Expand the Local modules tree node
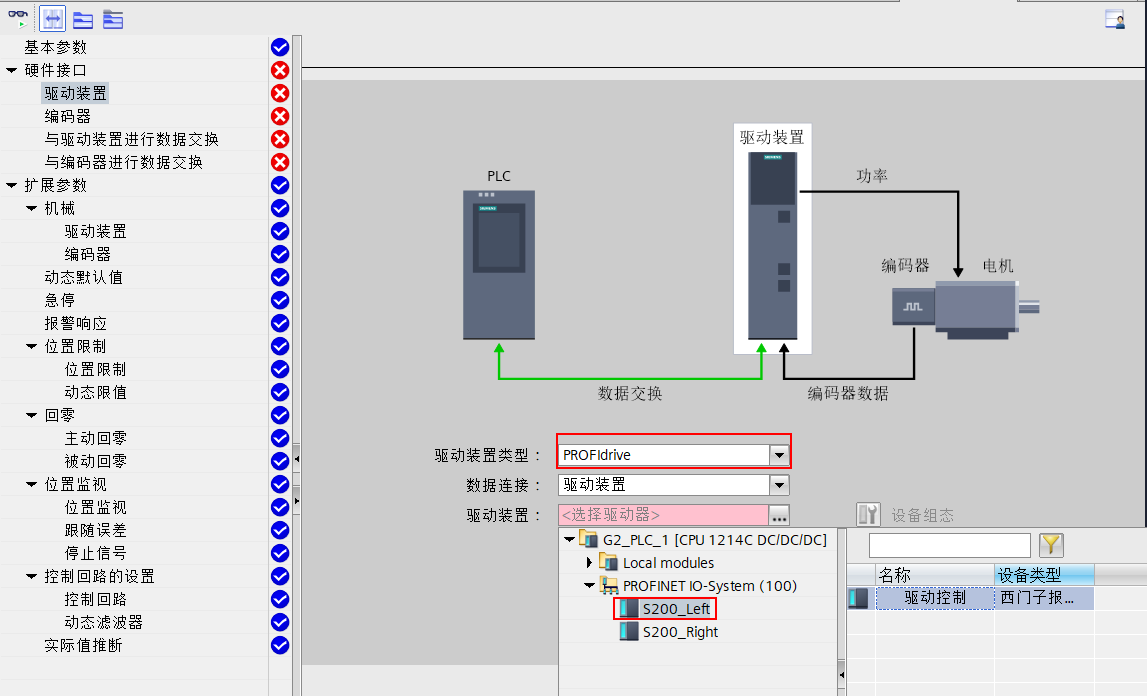Viewport: 1147px width, 696px height. [x=589, y=562]
